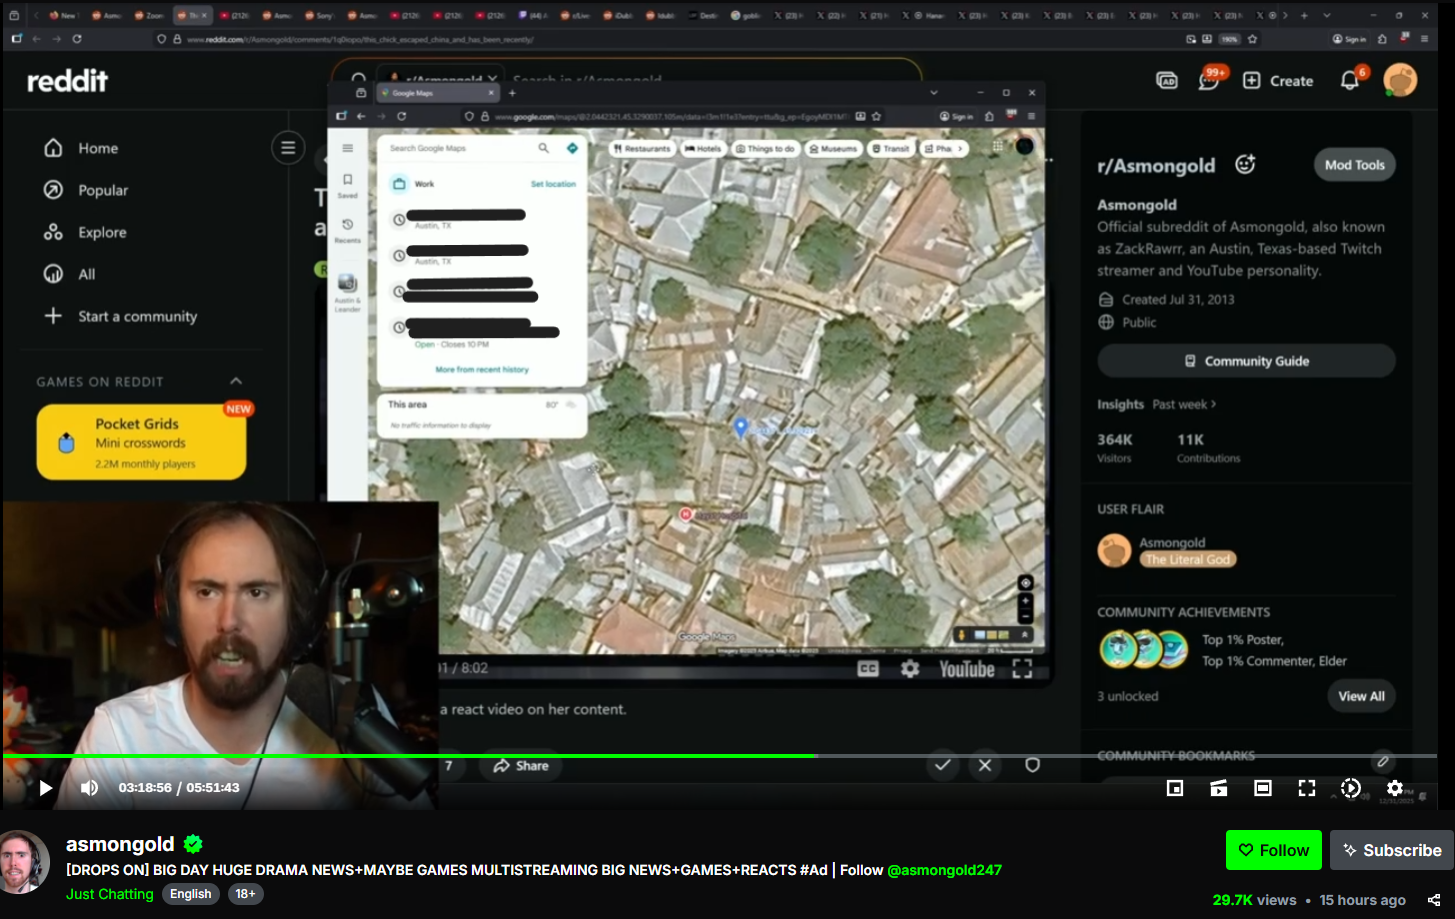Click Set location link next to Work
Viewport: 1455px width, 919px height.
[x=553, y=184]
